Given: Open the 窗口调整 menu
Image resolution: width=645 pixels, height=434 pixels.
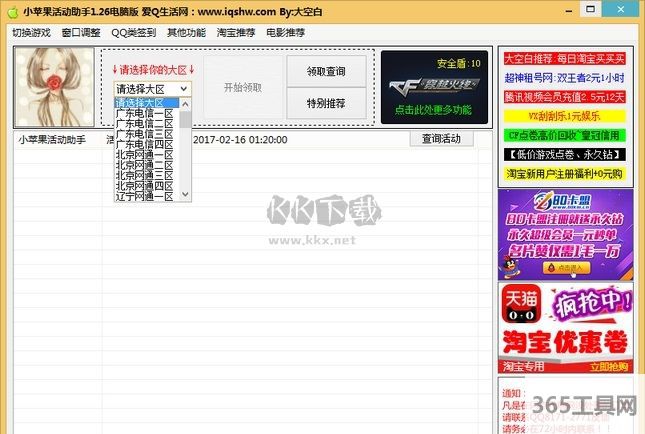Looking at the screenshot, I should [x=81, y=32].
